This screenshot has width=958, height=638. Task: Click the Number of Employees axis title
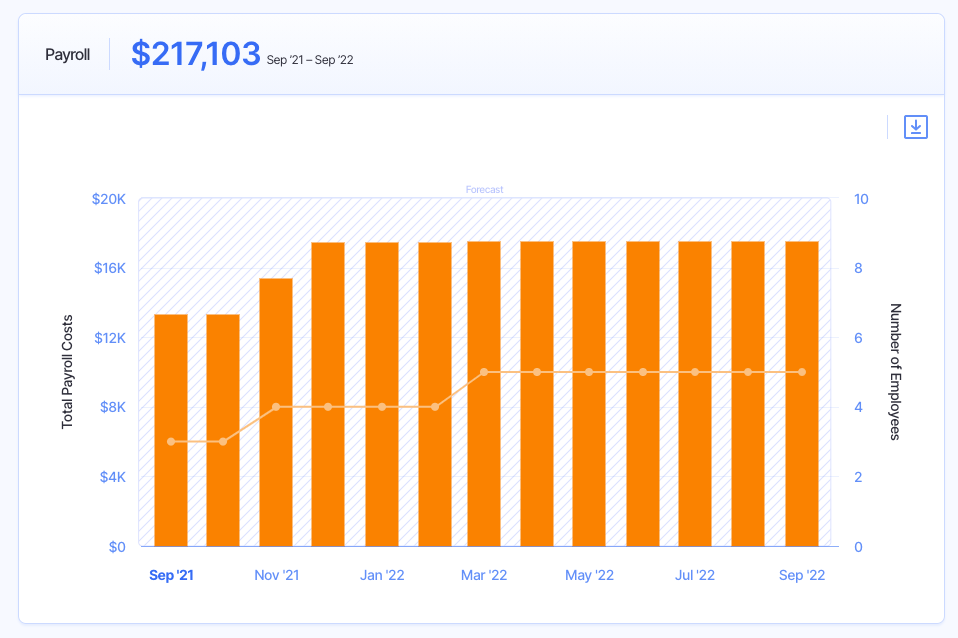click(x=895, y=372)
